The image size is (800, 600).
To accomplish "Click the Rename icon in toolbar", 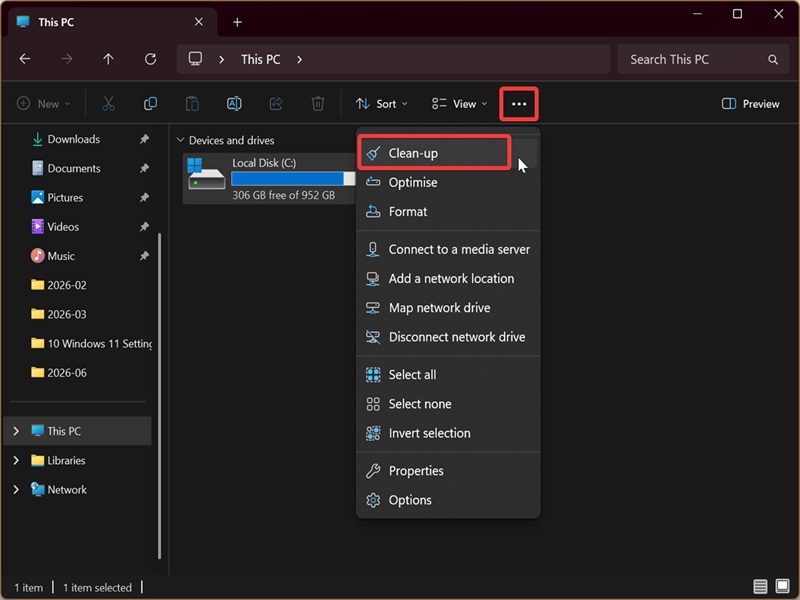I will pos(234,104).
